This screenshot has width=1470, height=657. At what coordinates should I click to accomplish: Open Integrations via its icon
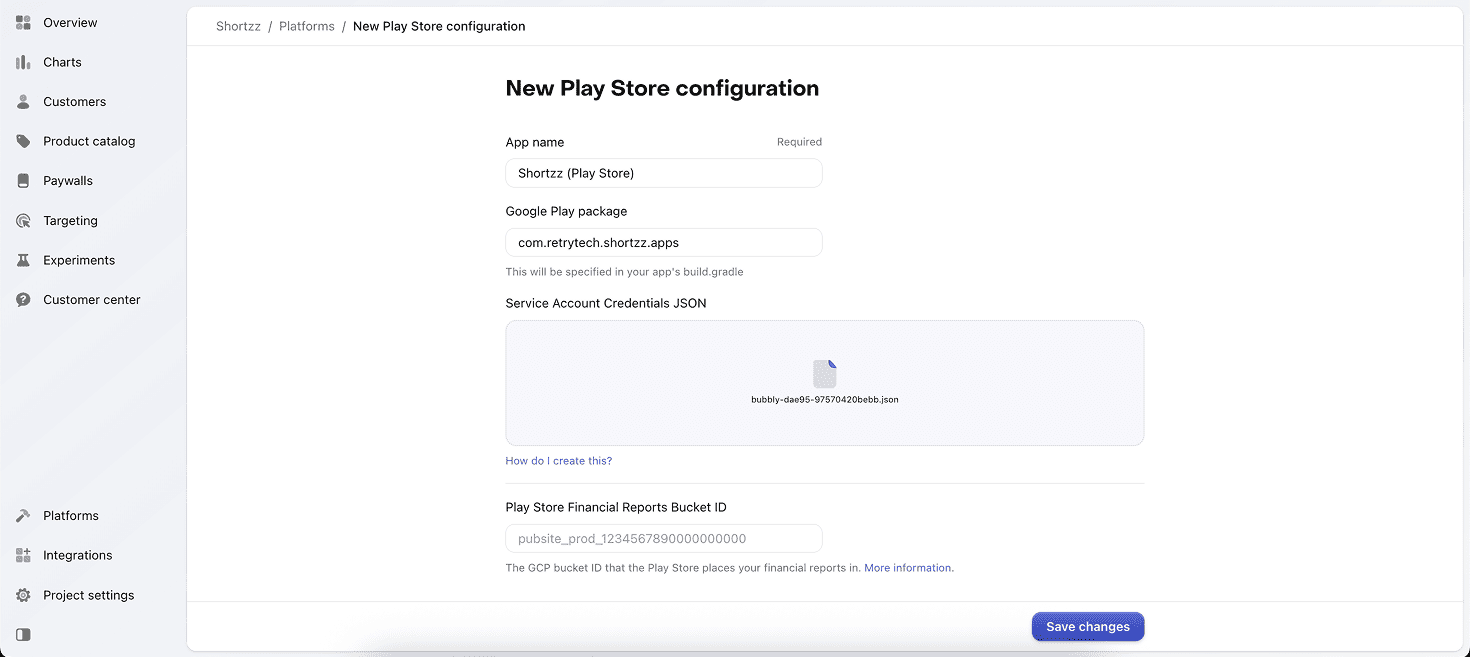tap(23, 555)
